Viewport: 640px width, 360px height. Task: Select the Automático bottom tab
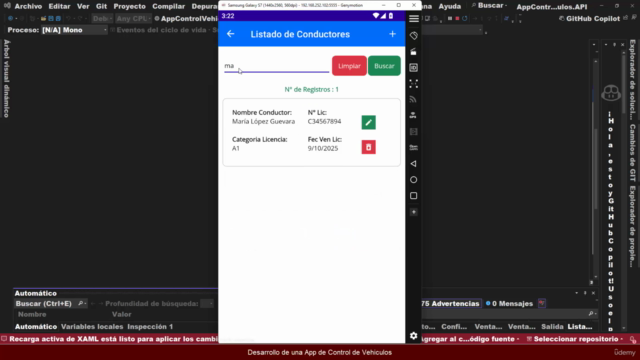pyautogui.click(x=36, y=327)
